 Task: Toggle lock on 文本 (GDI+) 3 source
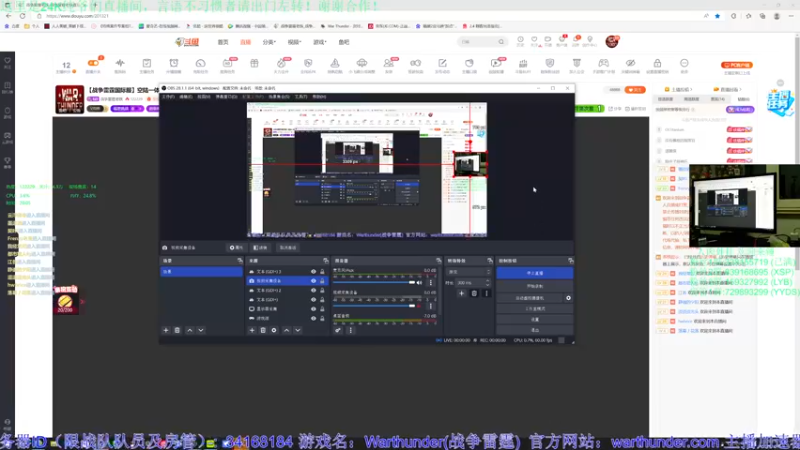click(x=322, y=272)
